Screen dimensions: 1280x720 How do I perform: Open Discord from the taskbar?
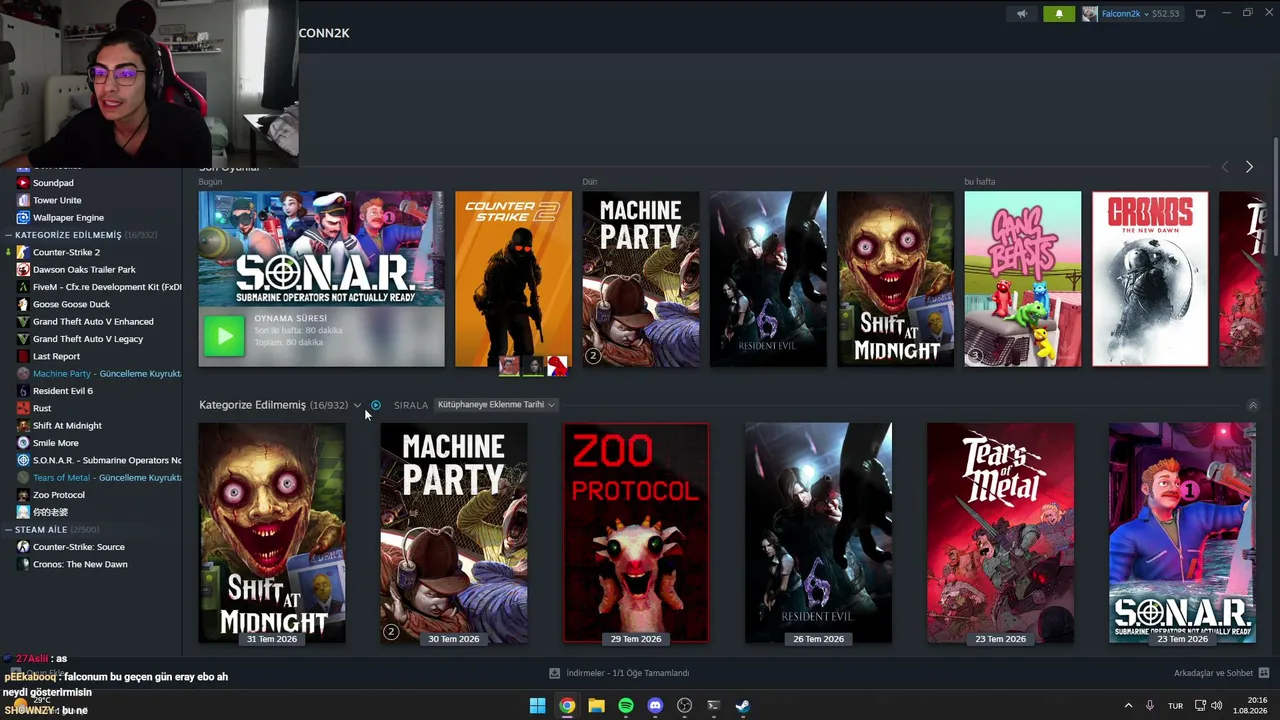pyautogui.click(x=655, y=706)
